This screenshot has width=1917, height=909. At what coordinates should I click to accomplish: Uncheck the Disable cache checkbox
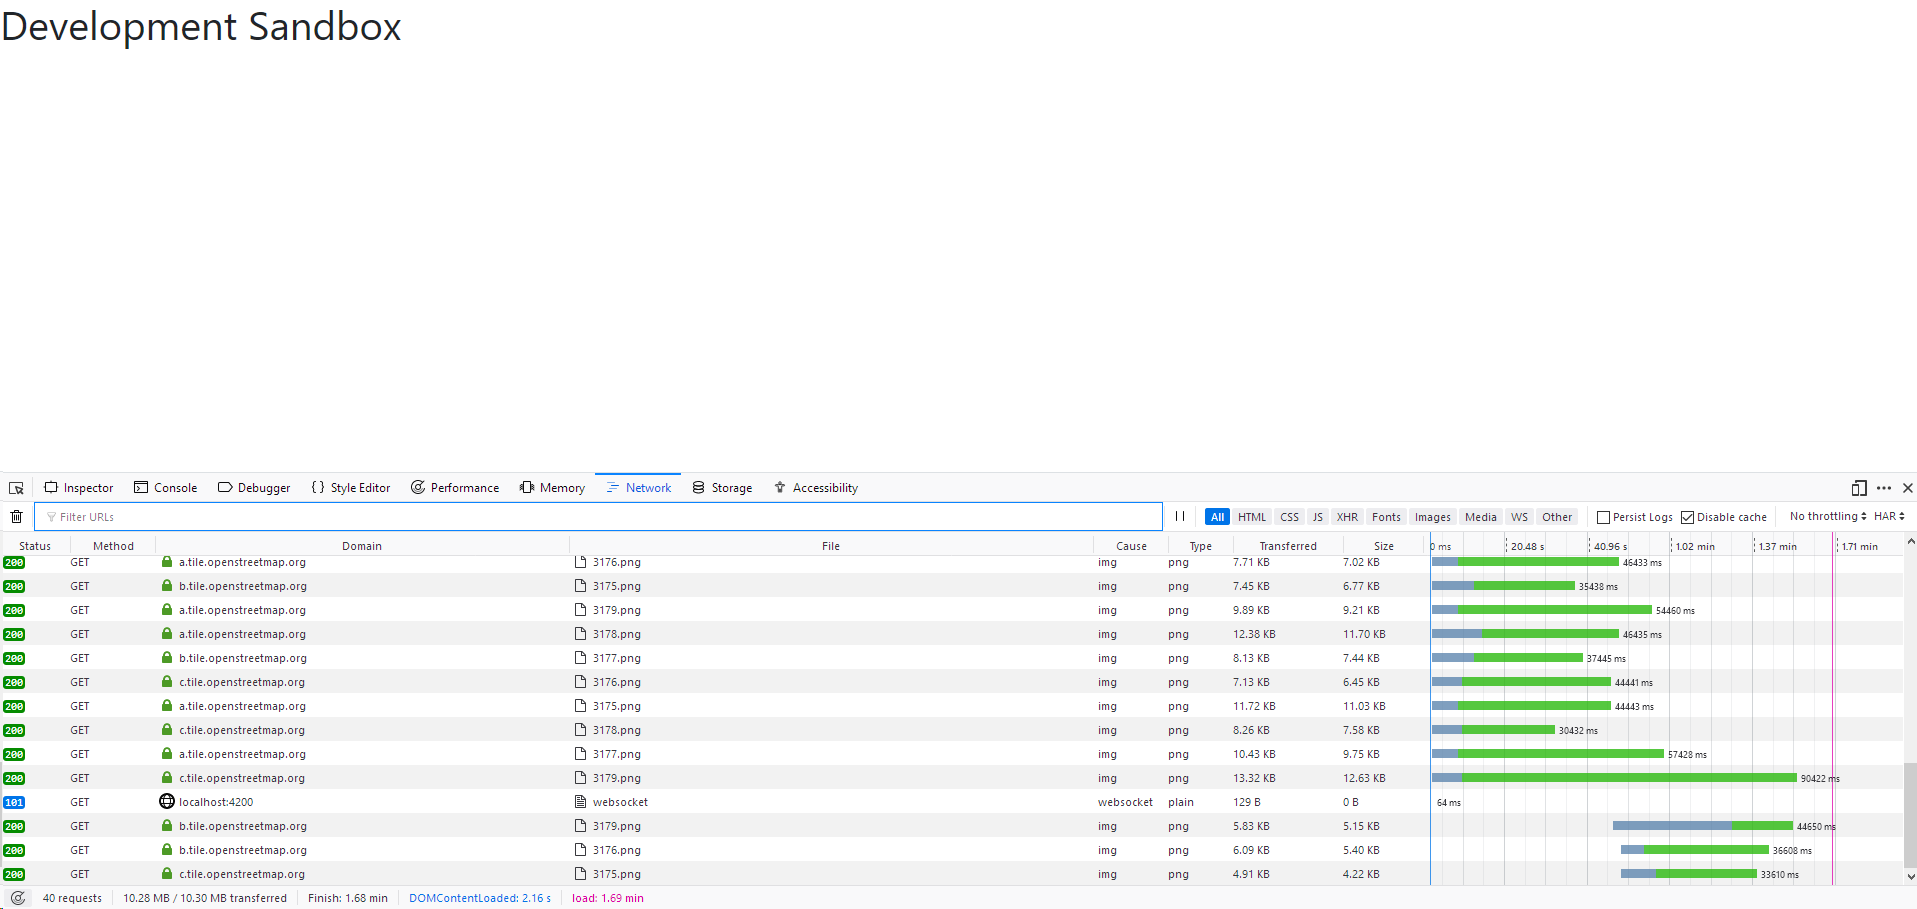pos(1687,517)
